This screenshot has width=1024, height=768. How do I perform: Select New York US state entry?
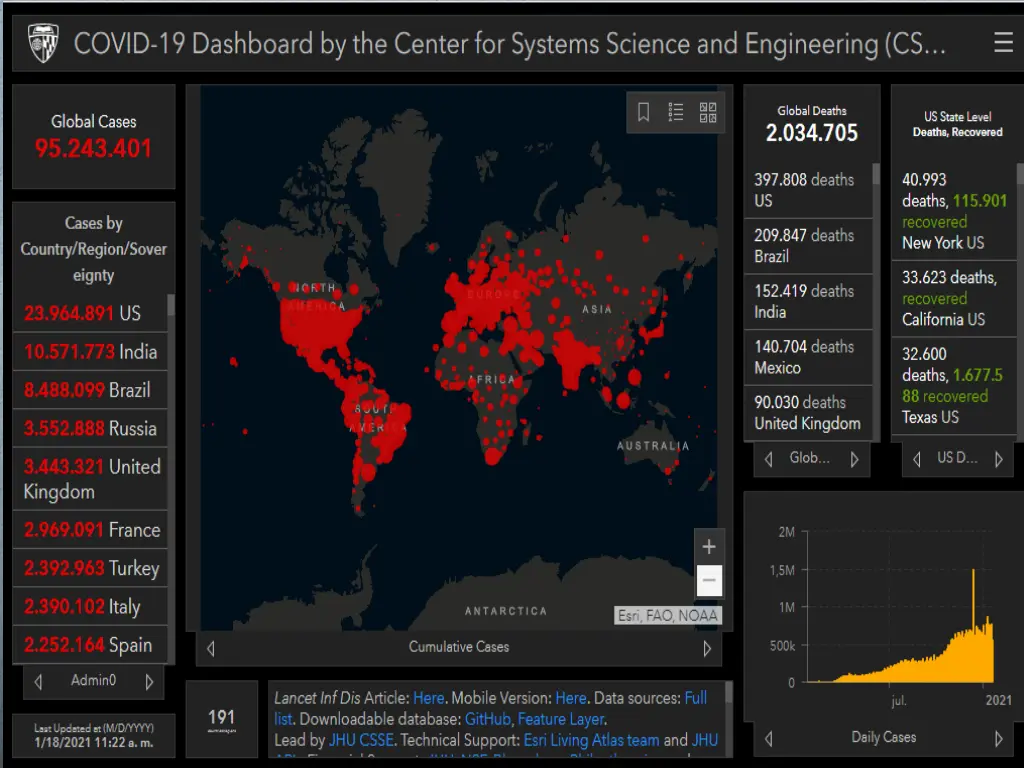coord(954,211)
